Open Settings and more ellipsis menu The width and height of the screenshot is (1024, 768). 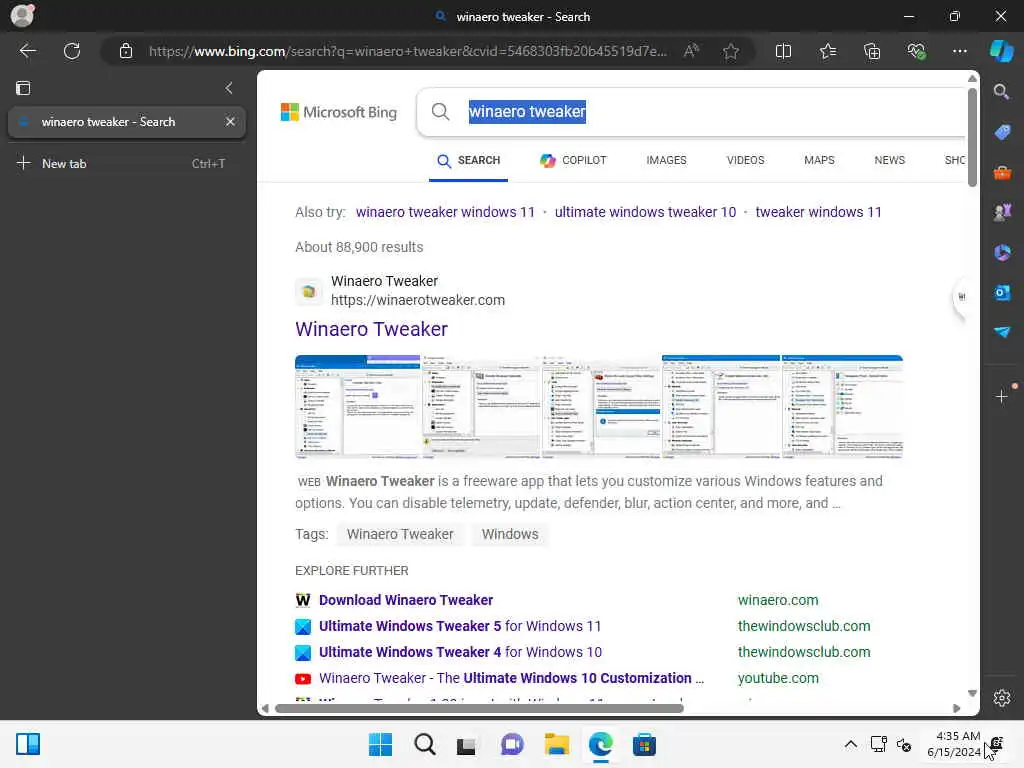959,51
